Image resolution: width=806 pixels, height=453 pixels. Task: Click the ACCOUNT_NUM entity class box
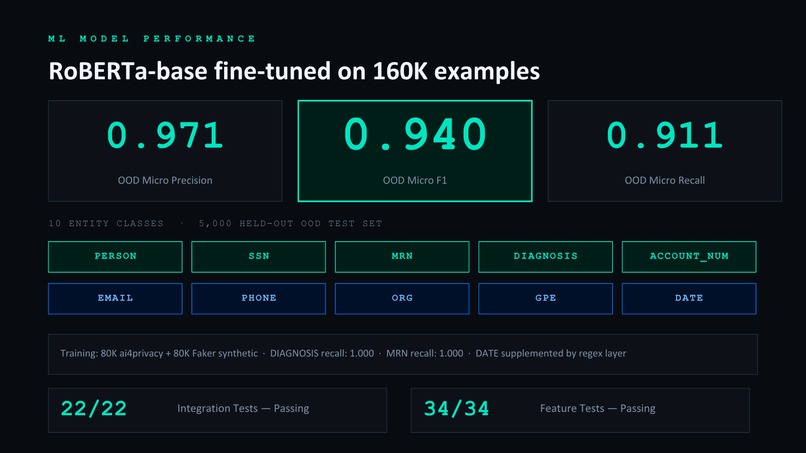[x=689, y=257]
